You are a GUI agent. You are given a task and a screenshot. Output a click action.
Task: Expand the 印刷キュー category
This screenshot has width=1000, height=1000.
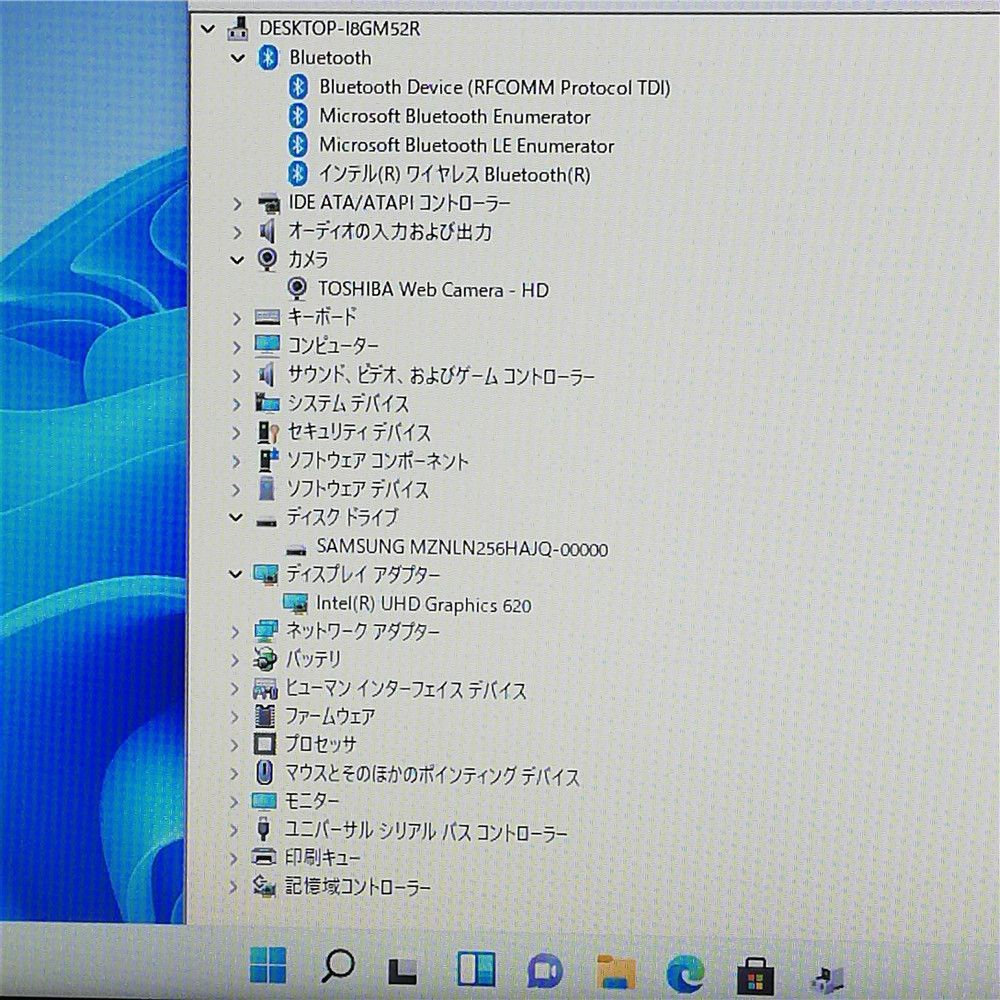click(234, 858)
